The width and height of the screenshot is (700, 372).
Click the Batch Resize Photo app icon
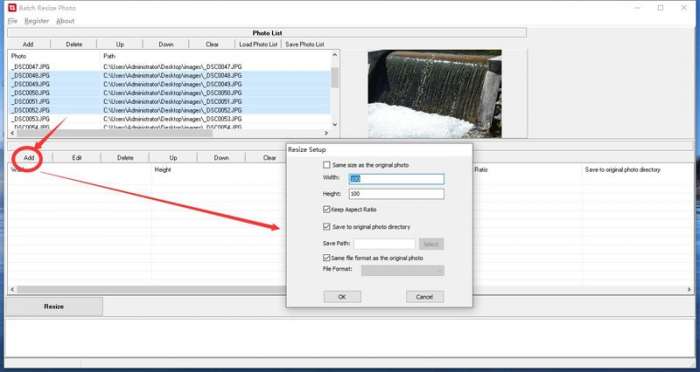coord(12,8)
